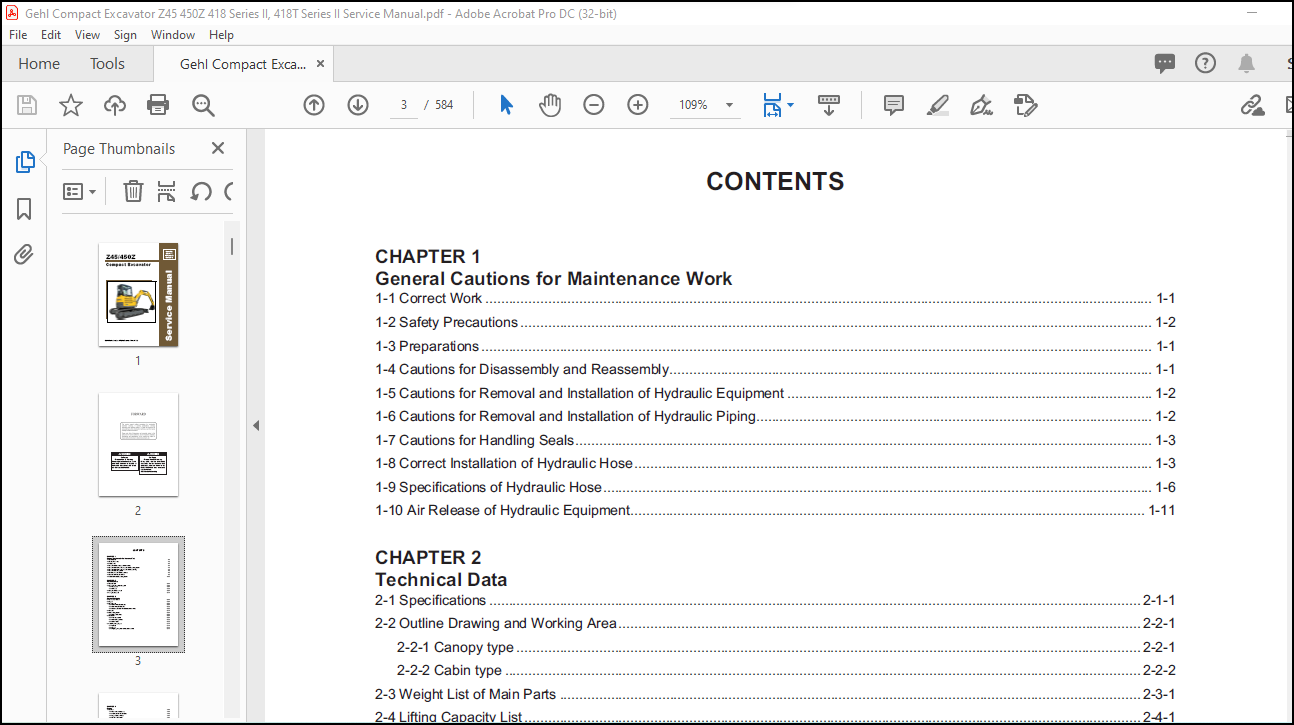Add document to starred favorites
Viewport: 1294px width, 725px height.
pyautogui.click(x=71, y=105)
